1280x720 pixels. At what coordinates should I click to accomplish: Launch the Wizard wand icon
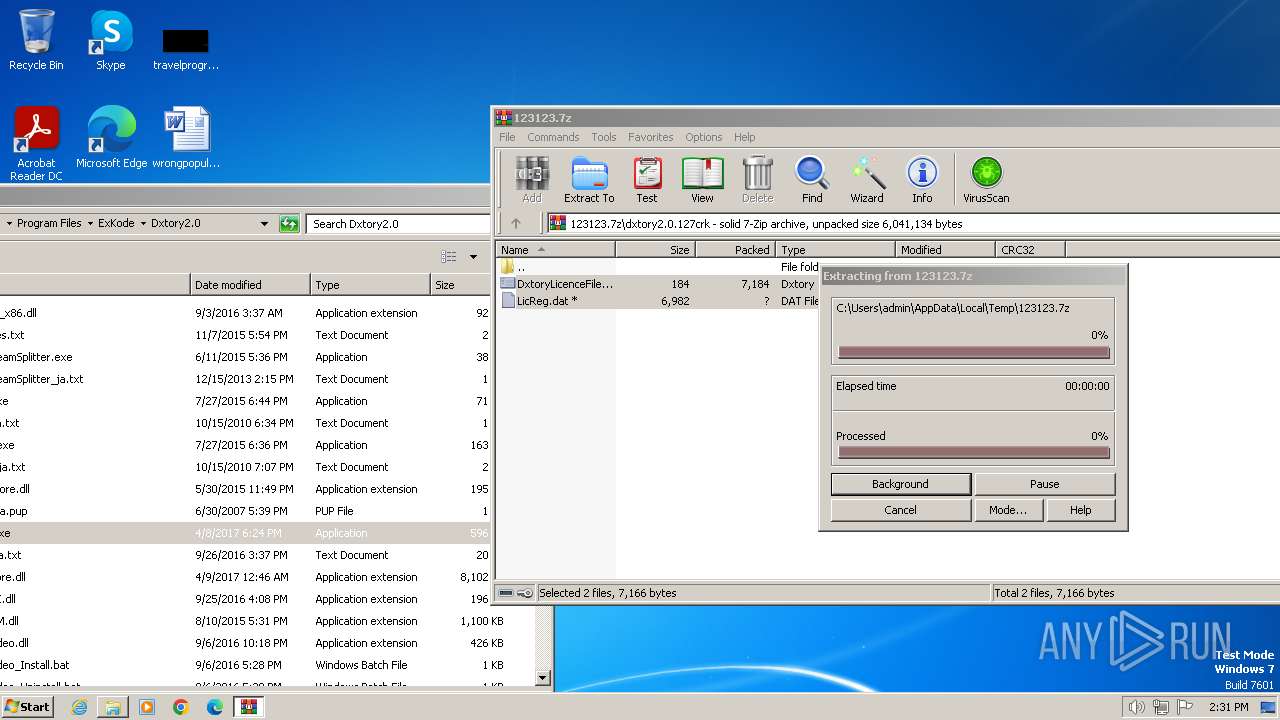coord(867,180)
